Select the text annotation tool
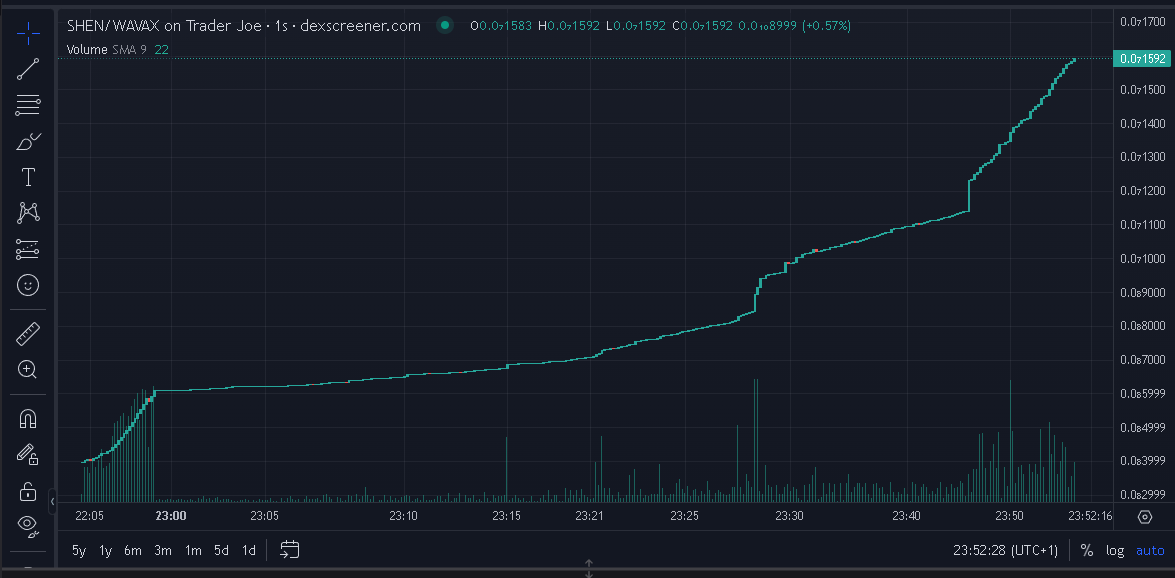Screen dimensions: 1175x578 28,177
